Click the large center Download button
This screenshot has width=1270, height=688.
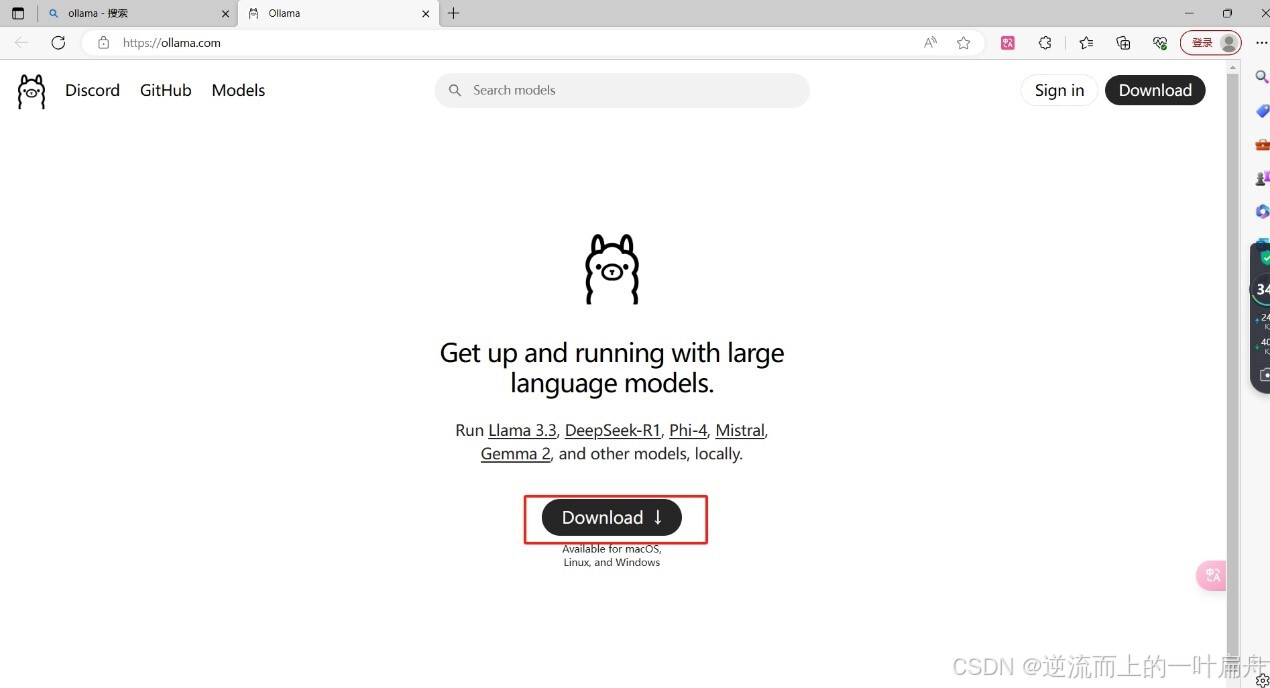point(612,517)
